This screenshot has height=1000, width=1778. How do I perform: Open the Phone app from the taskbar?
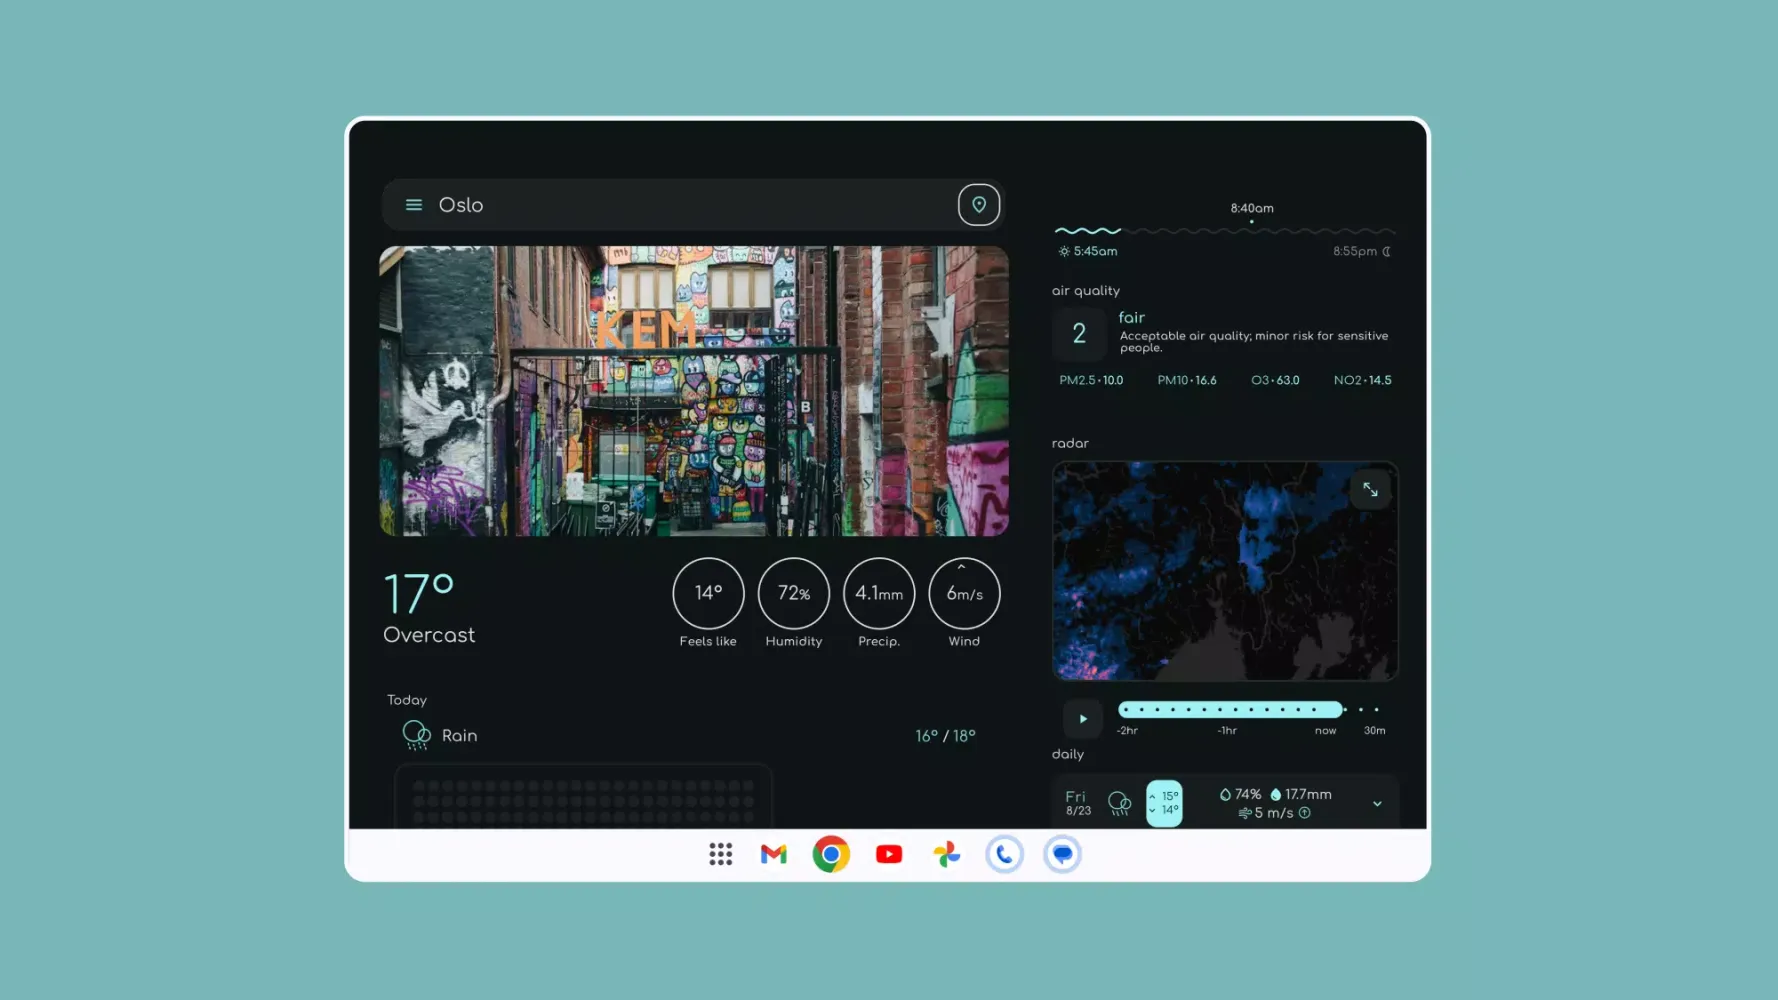pyautogui.click(x=1004, y=854)
